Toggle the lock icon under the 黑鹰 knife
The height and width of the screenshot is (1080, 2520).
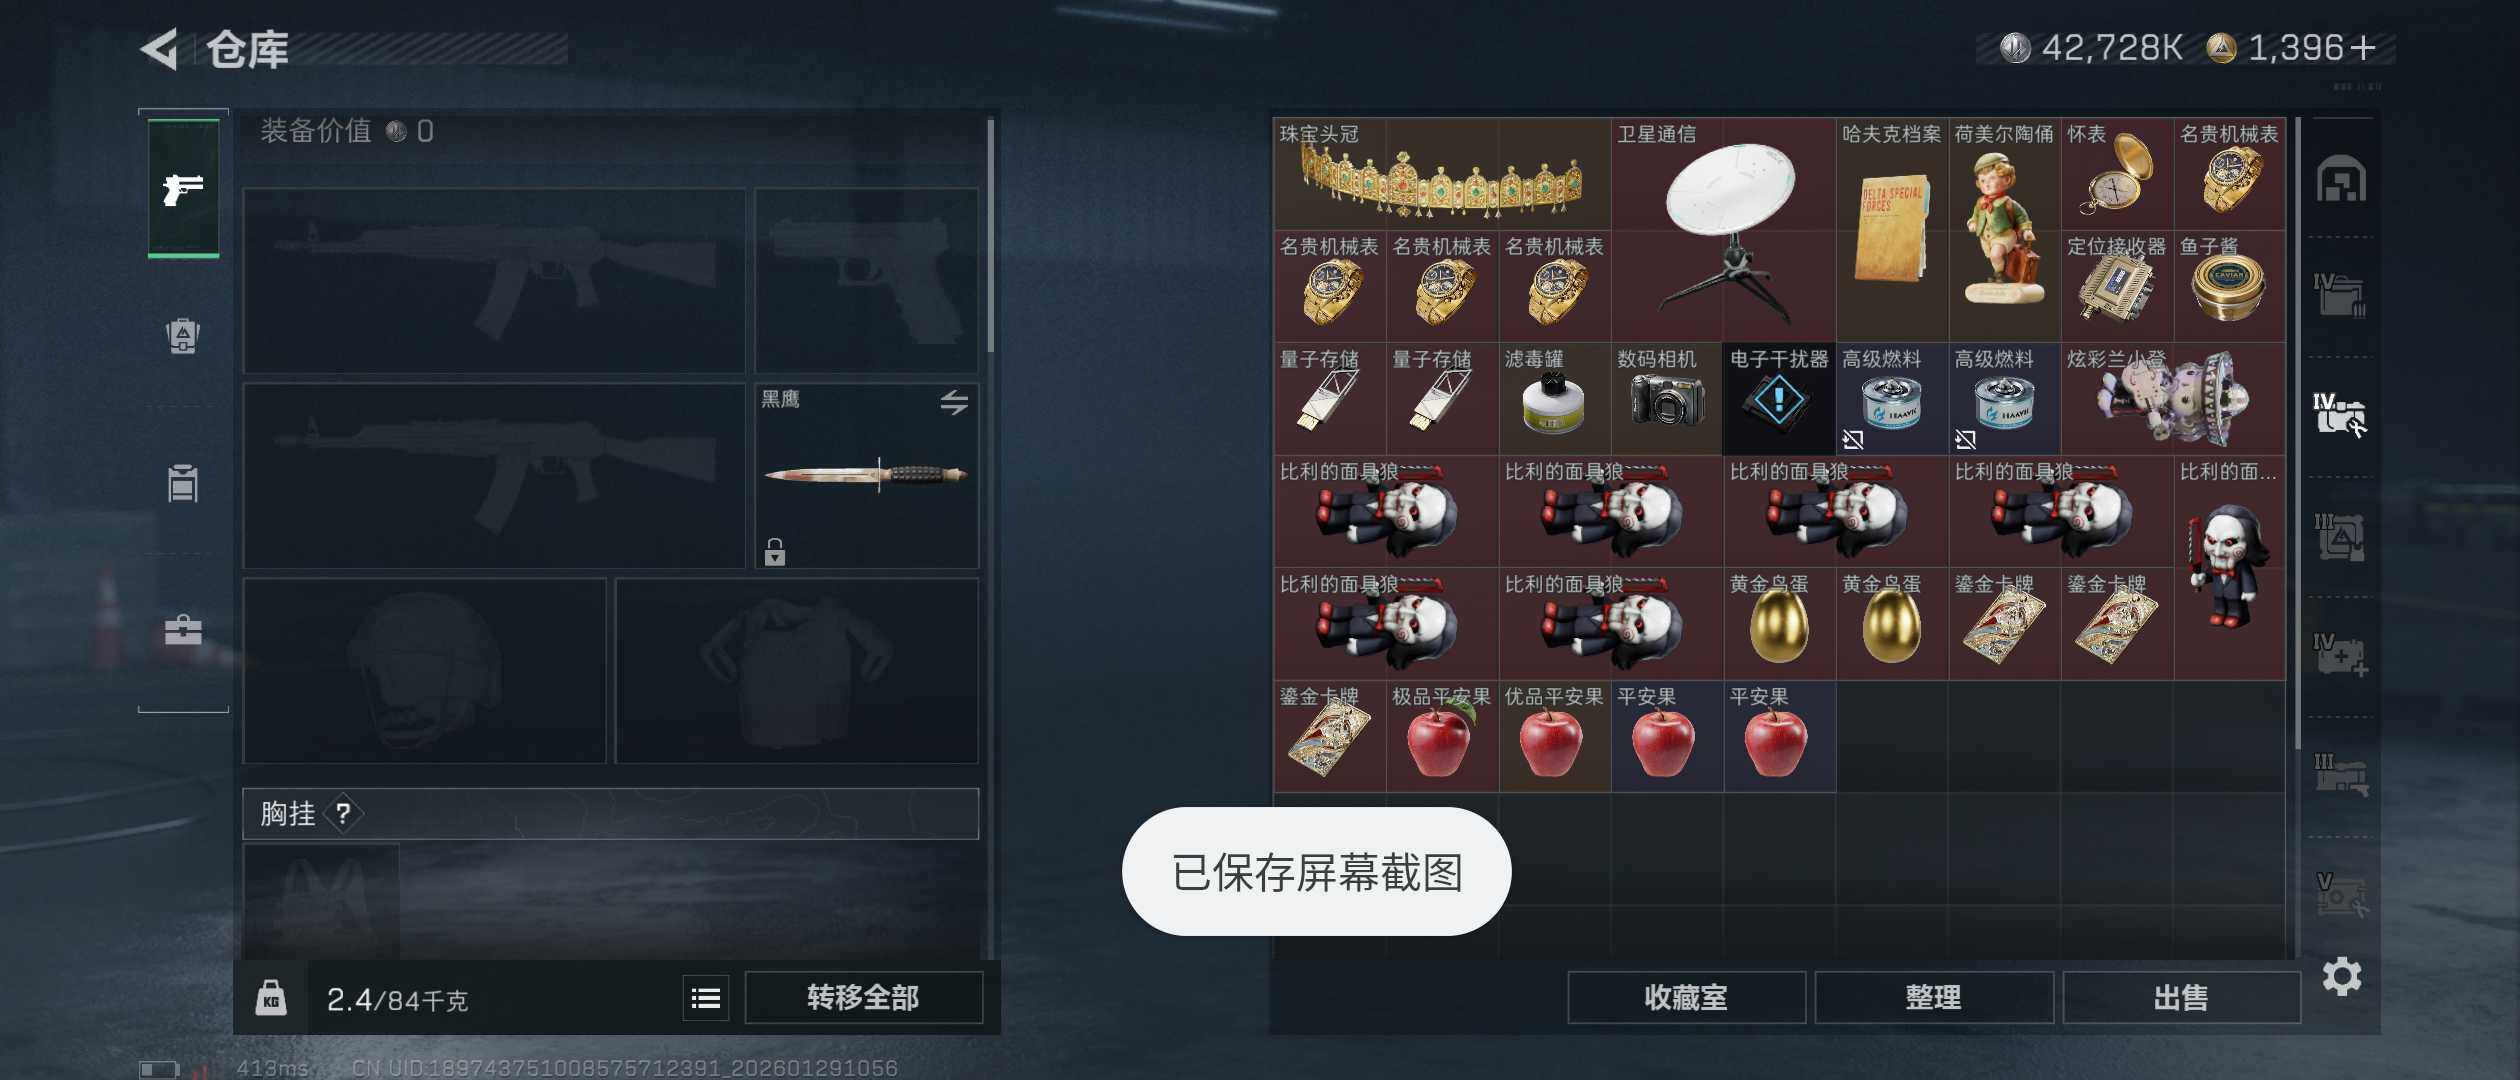click(774, 552)
